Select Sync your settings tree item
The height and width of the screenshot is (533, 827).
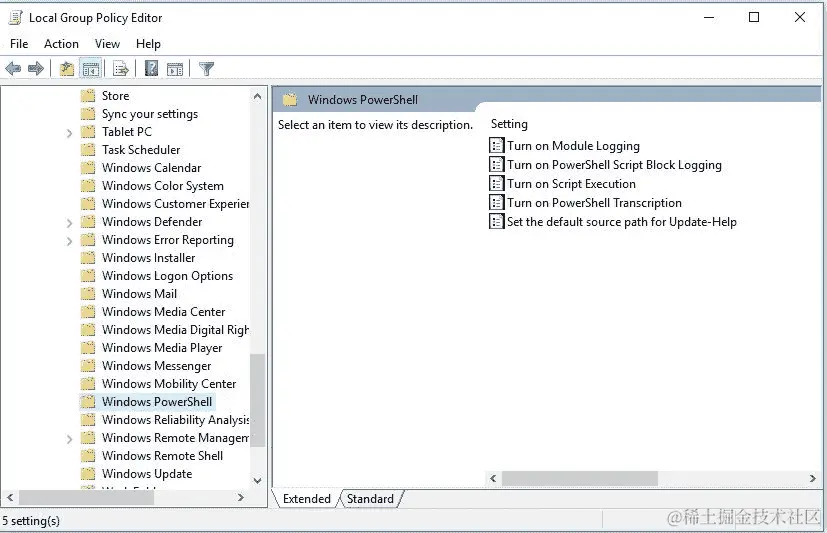point(150,114)
